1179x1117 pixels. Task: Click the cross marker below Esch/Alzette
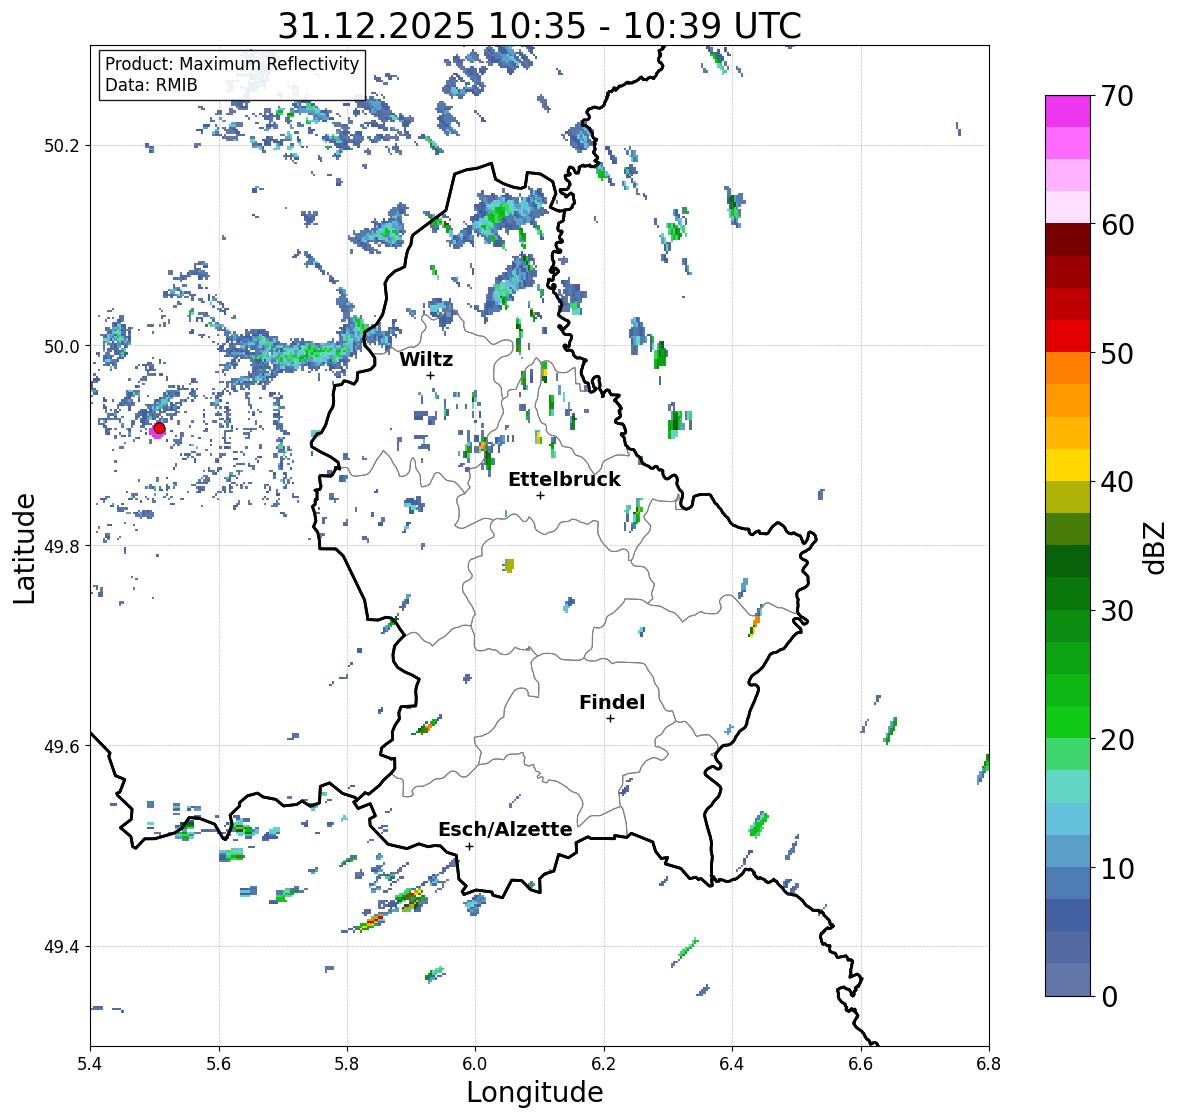point(469,846)
